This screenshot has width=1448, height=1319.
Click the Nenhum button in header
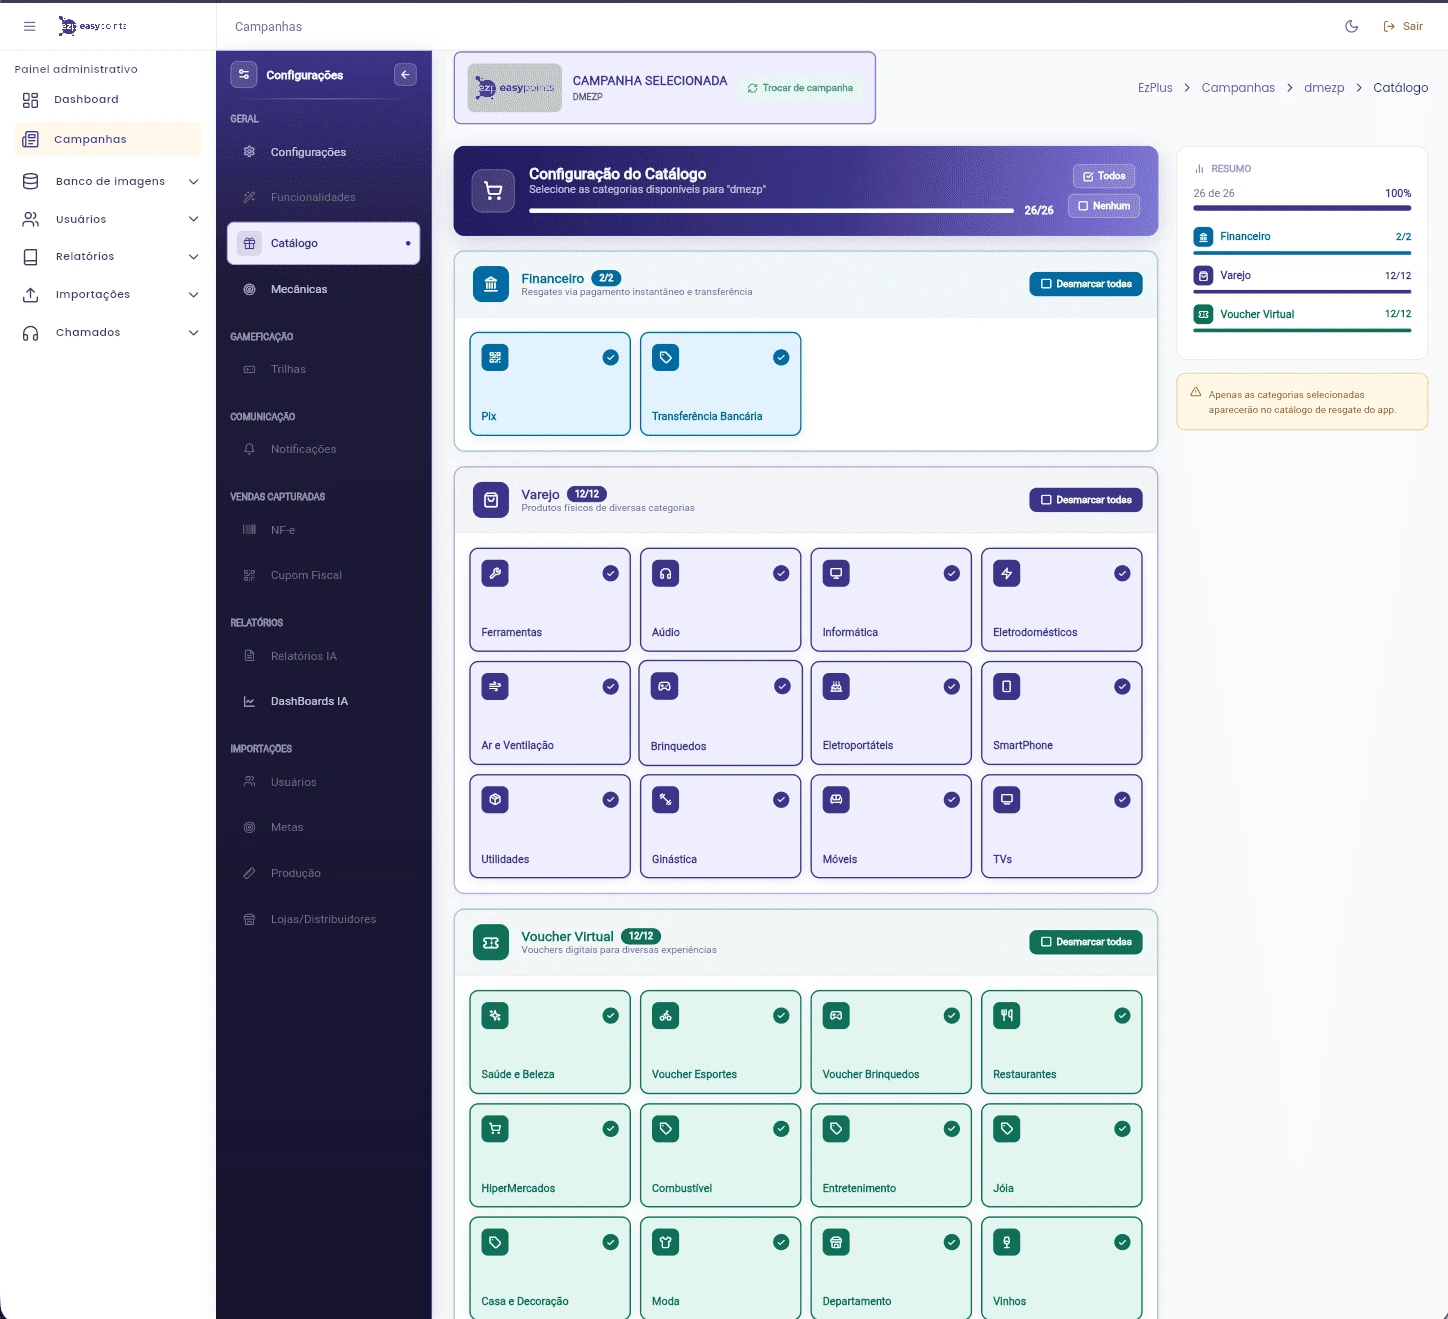tap(1104, 206)
